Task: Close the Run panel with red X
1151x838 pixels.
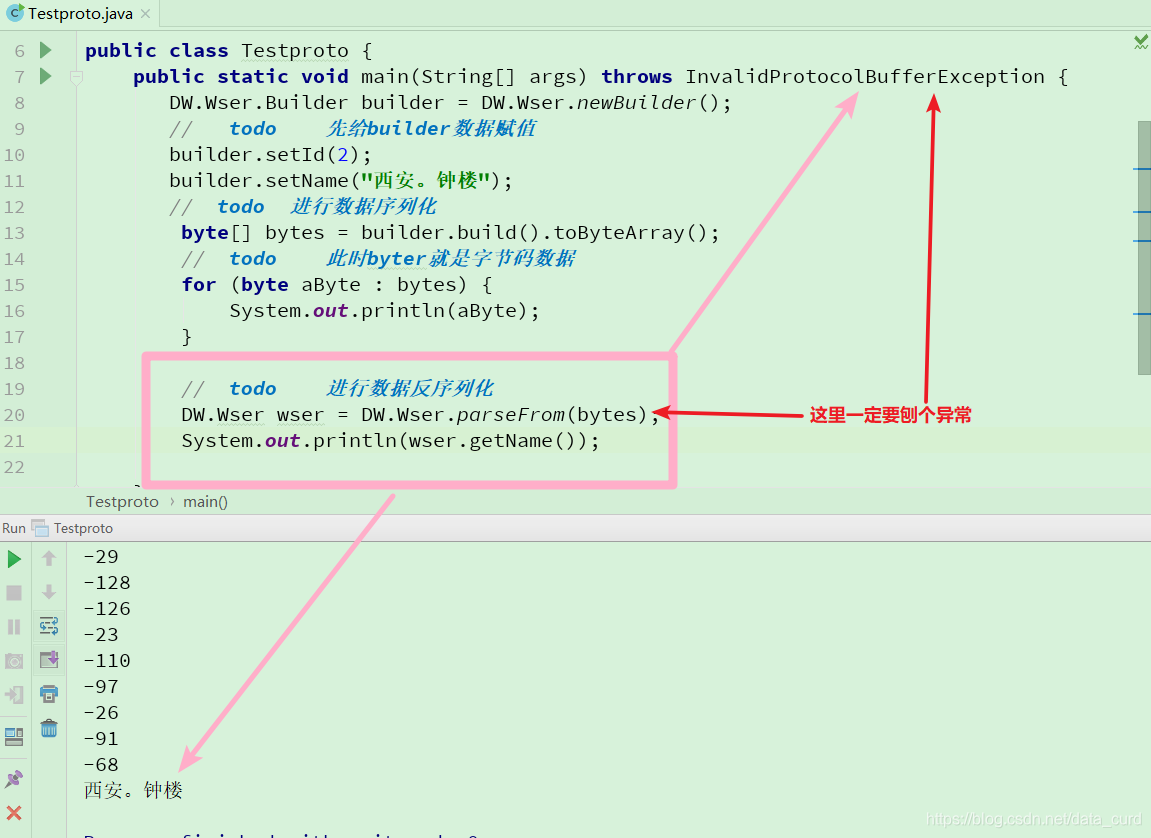Action: (14, 813)
